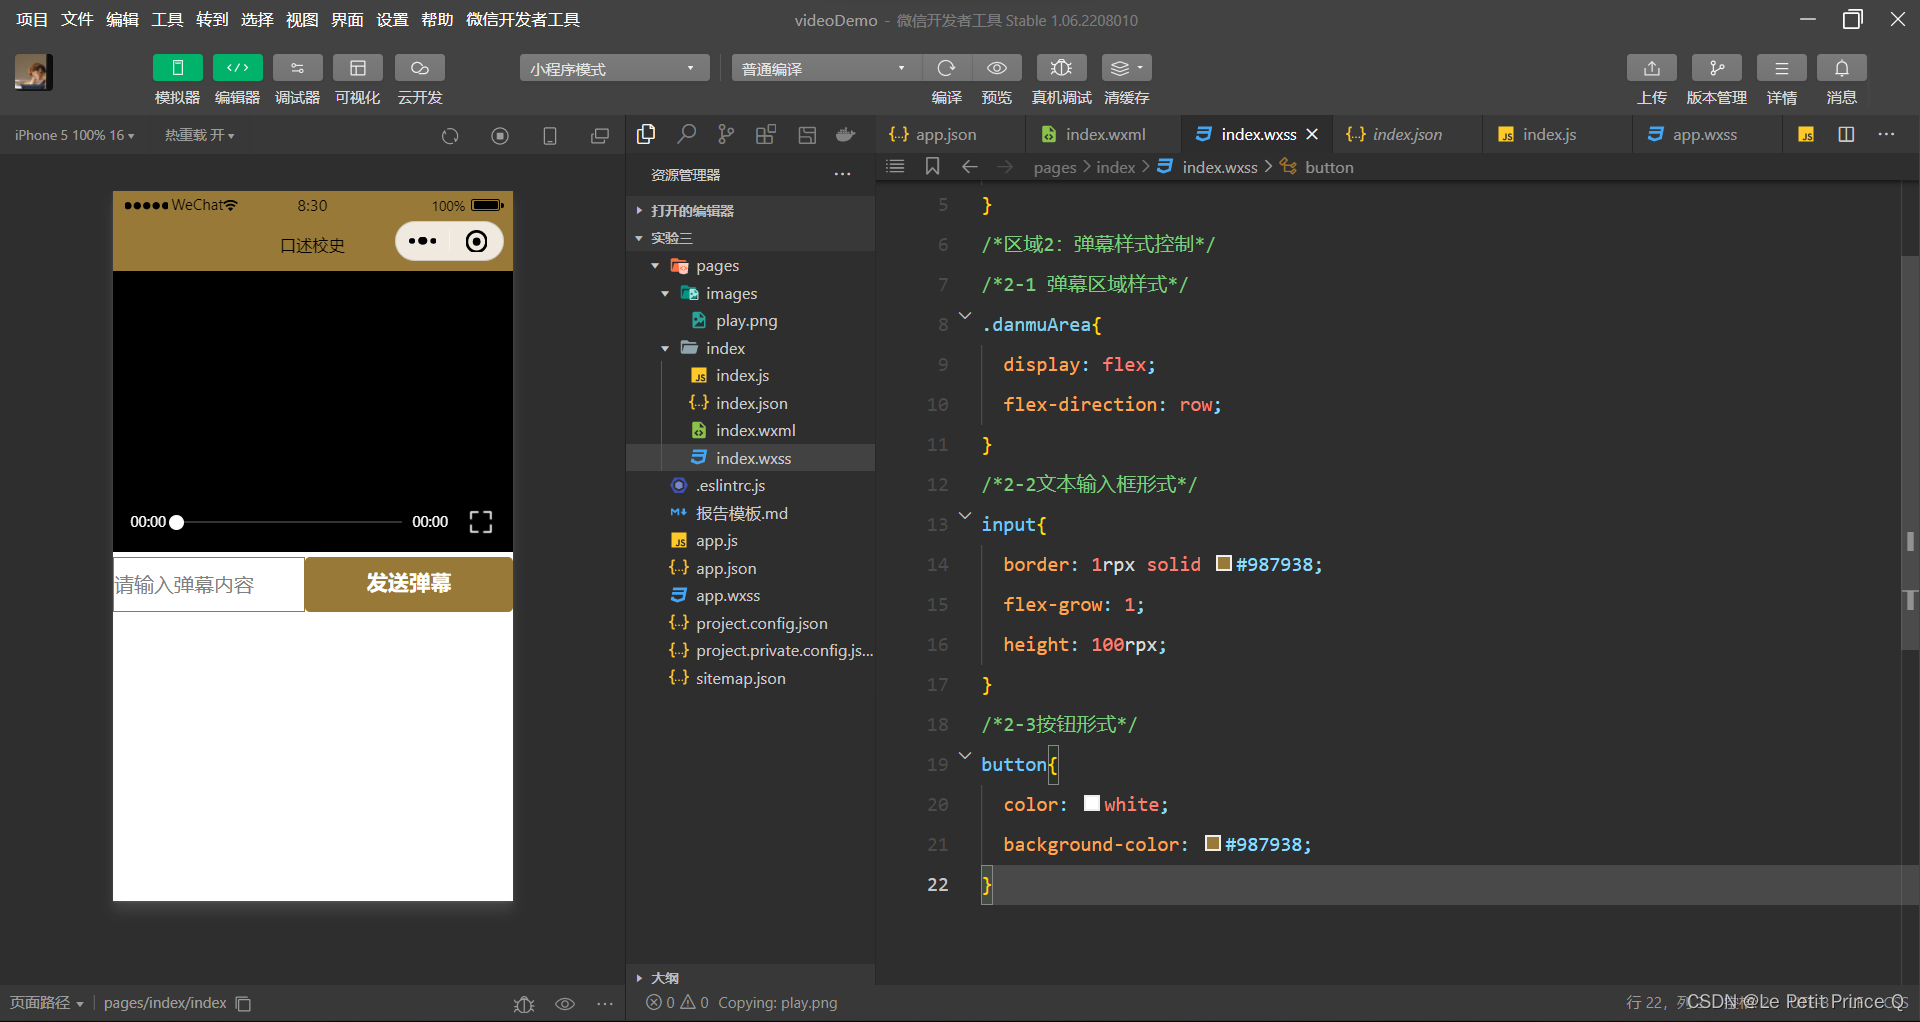
Task: Open the 工具 menu
Action: (167, 19)
